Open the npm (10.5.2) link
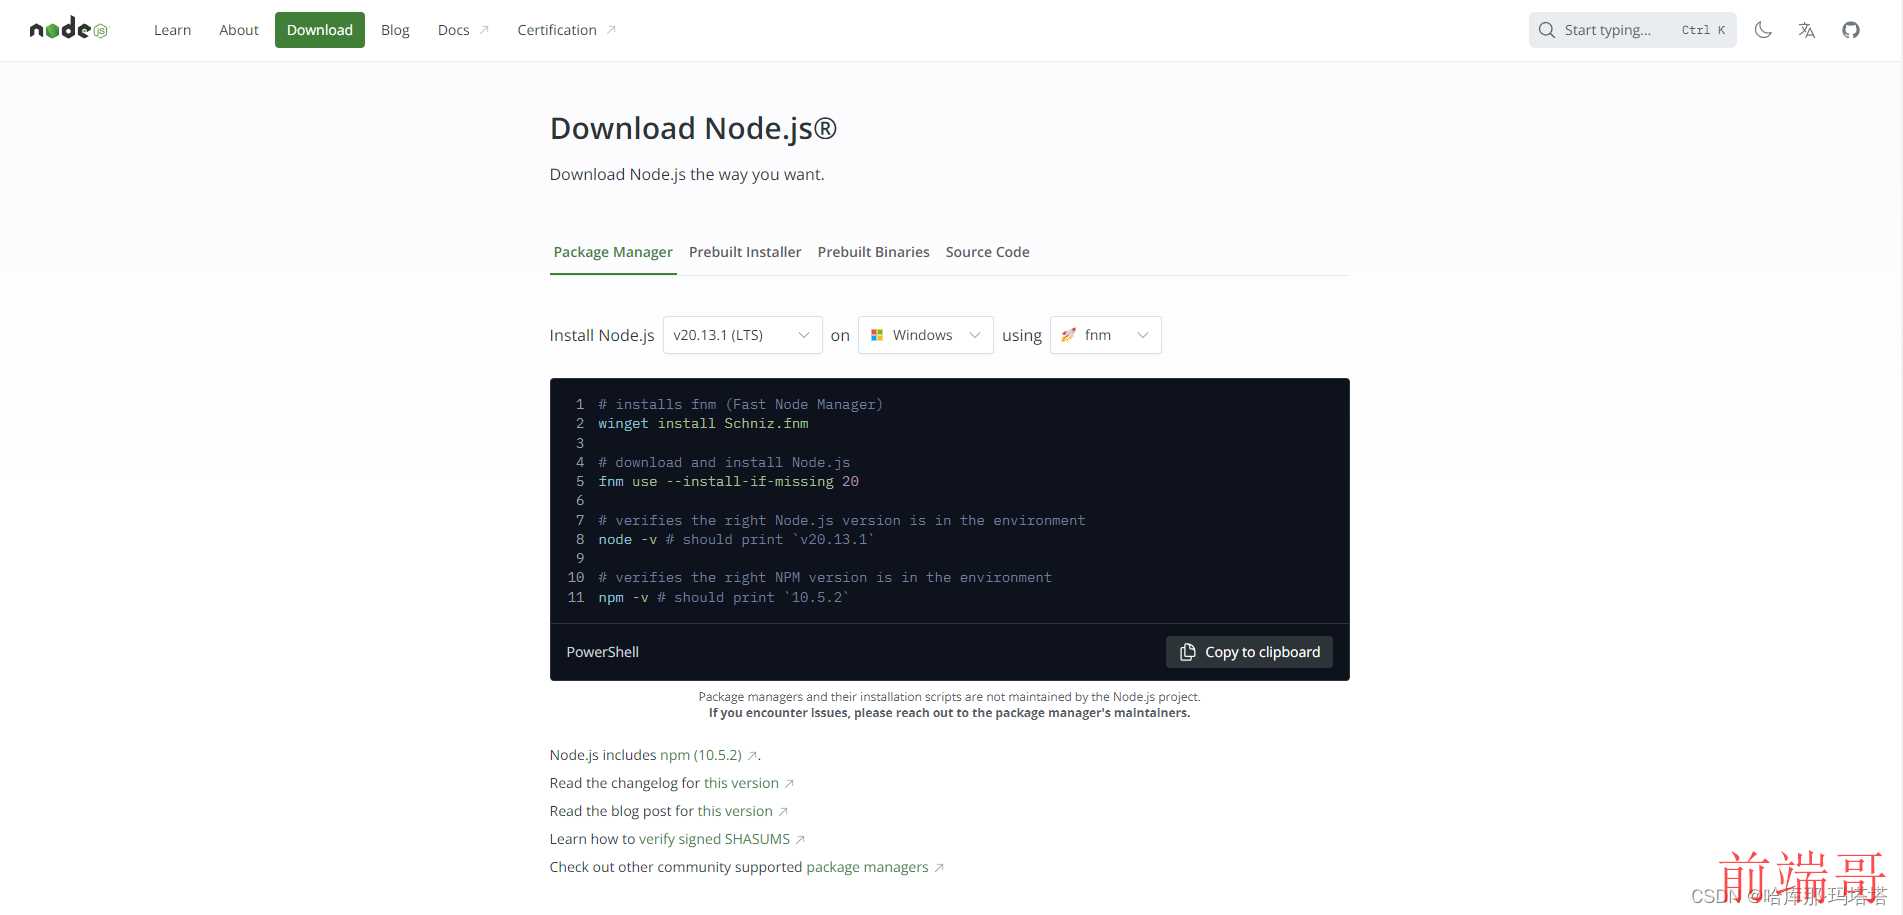 [709, 755]
